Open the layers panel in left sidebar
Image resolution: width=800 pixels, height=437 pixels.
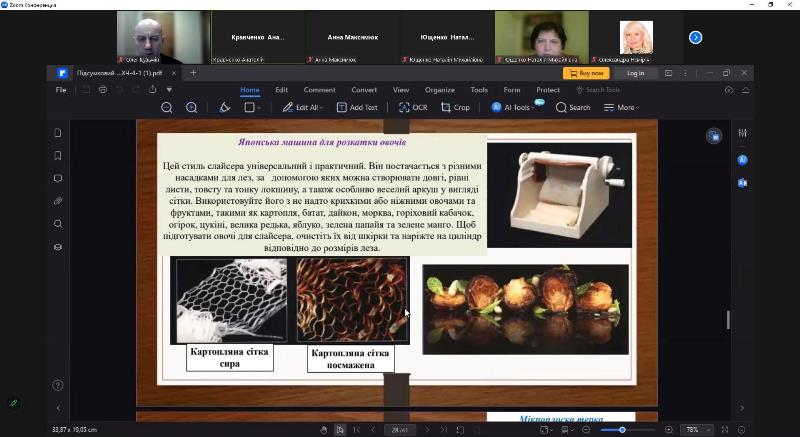pos(58,247)
